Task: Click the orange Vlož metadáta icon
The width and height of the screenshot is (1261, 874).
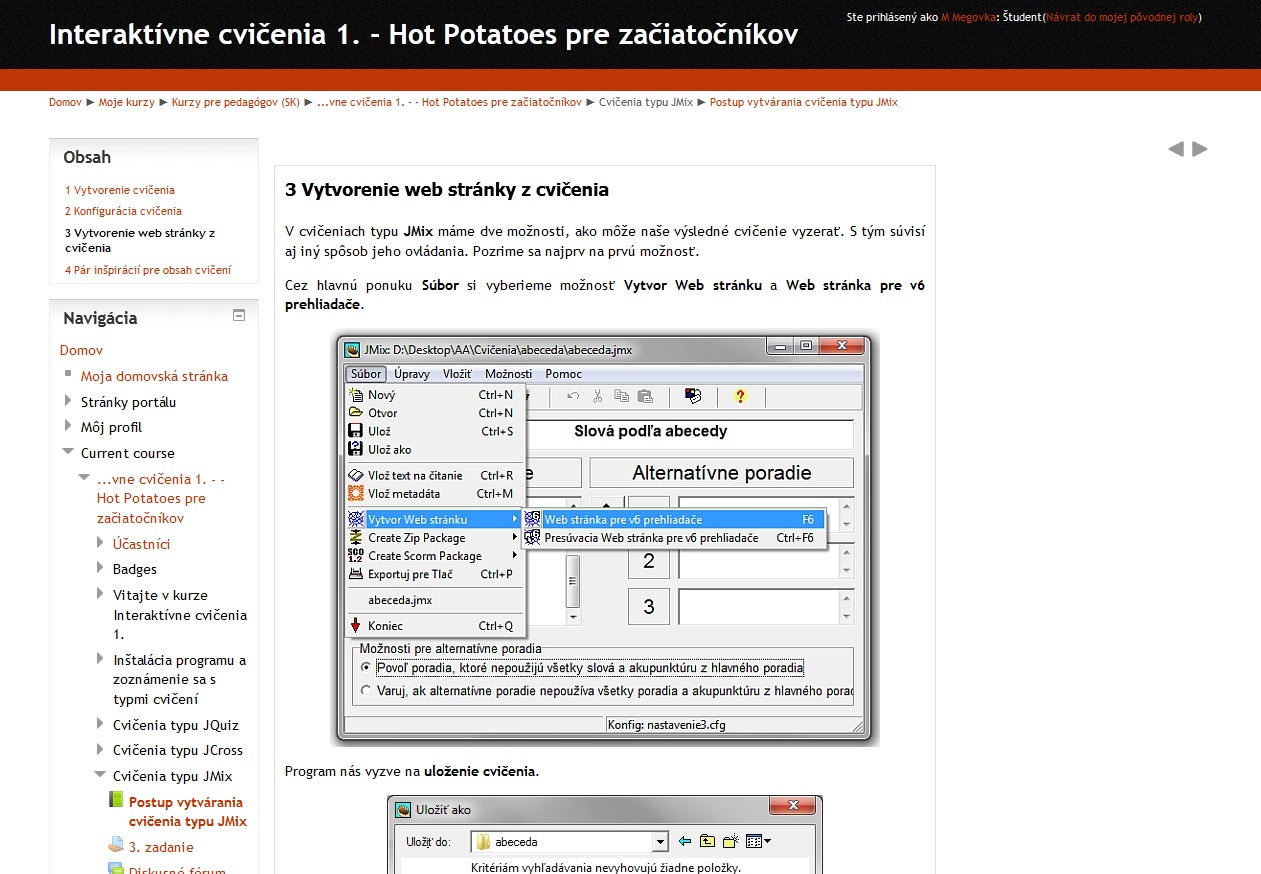Action: point(356,493)
